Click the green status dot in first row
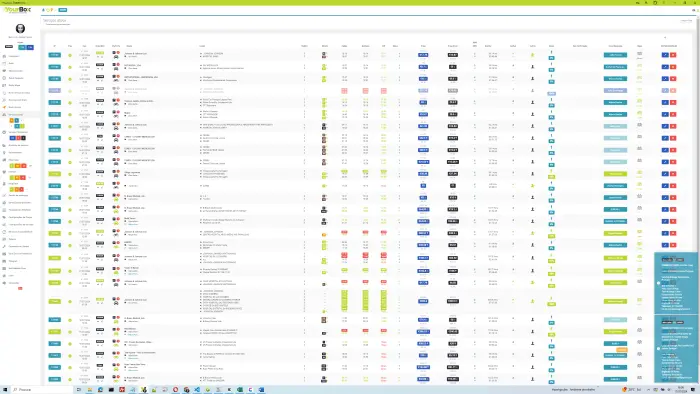700x394 pixels. coord(70,55)
